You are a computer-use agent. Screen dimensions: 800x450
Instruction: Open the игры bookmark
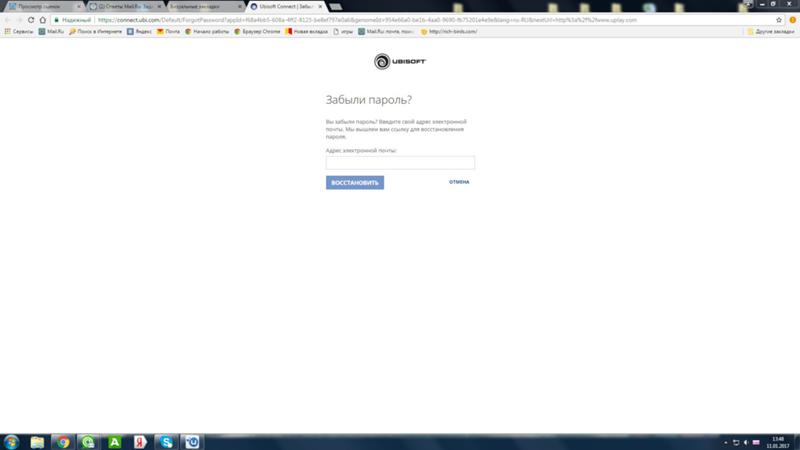pos(343,32)
